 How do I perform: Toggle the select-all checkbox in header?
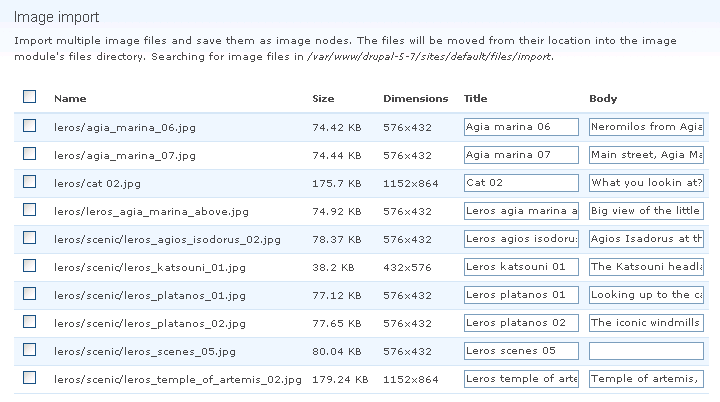click(29, 97)
